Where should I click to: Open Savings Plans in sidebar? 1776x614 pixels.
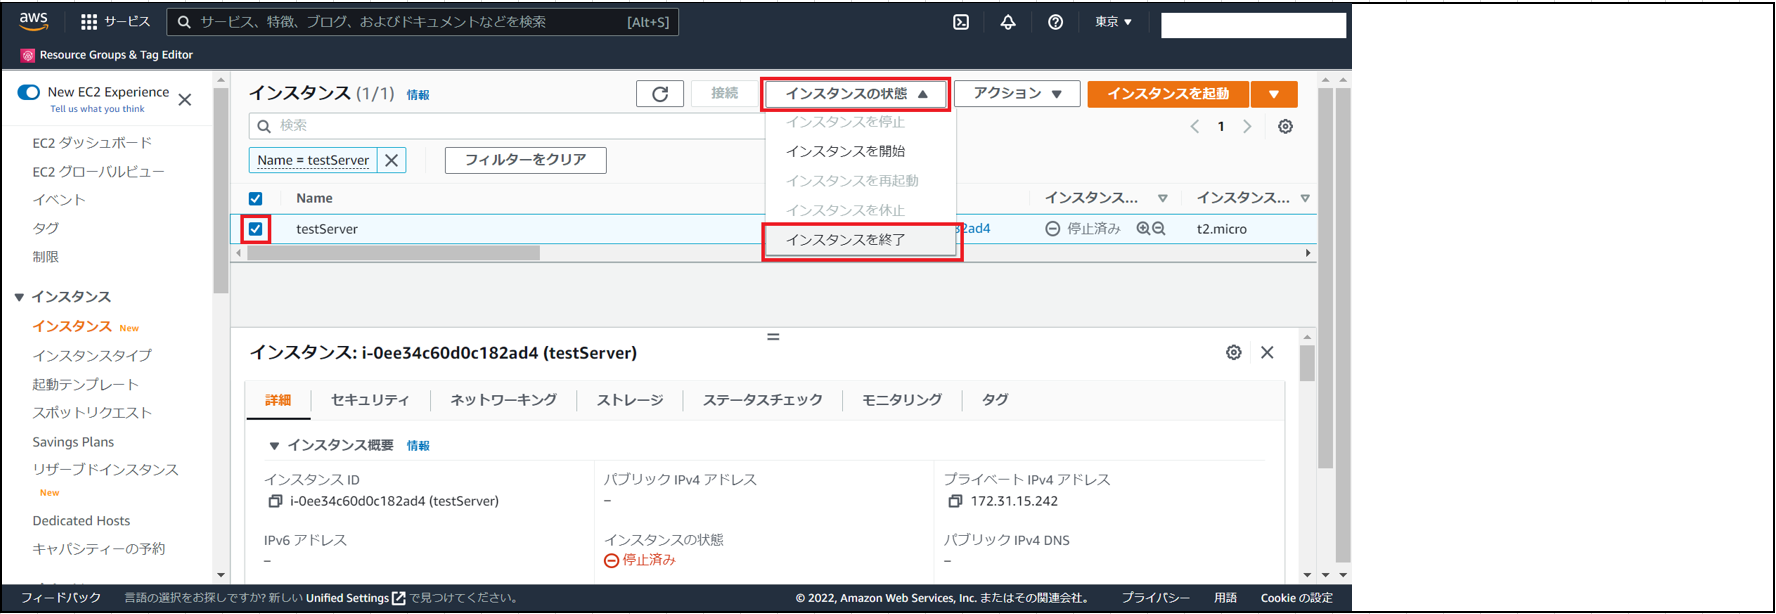(x=73, y=442)
